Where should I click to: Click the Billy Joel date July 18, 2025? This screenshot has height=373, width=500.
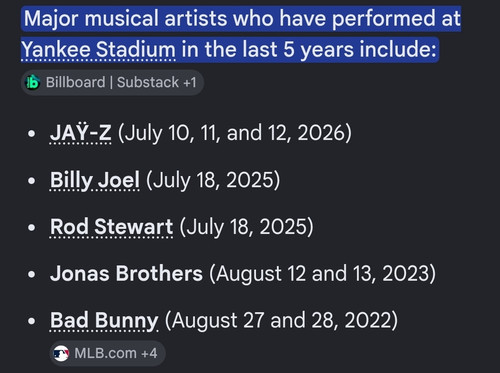[213, 180]
